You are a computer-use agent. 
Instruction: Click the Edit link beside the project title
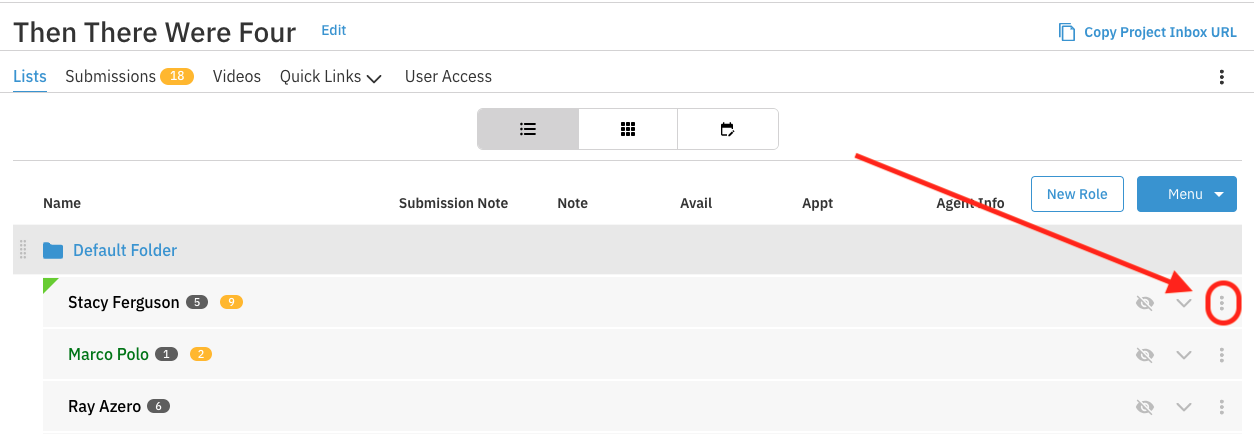pos(333,30)
